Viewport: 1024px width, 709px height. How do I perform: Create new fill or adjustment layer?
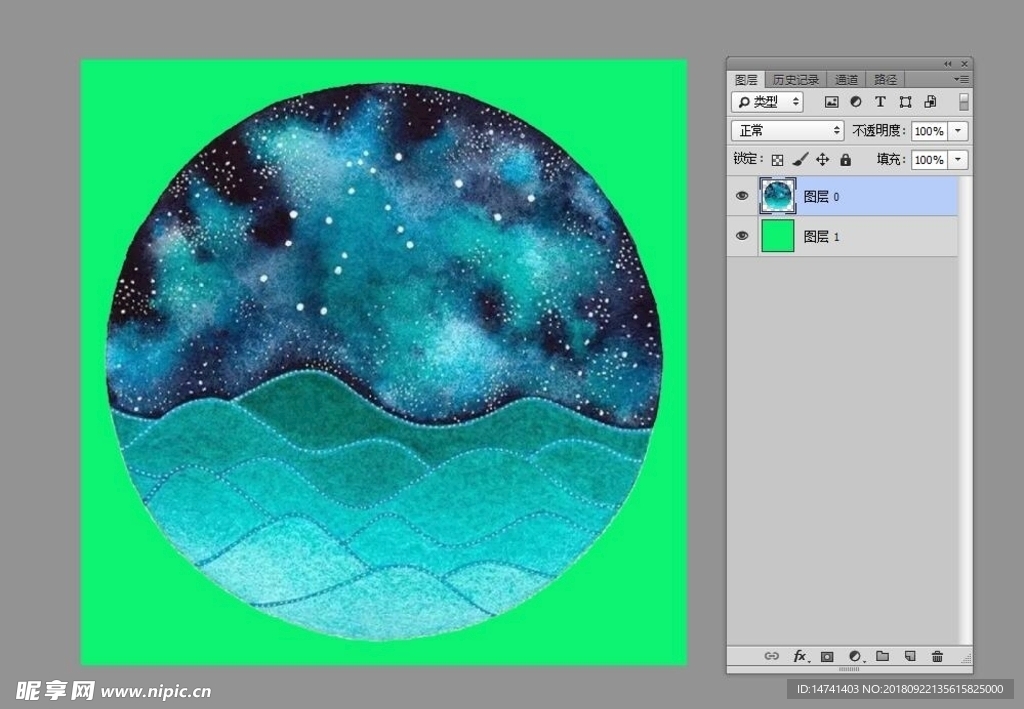pos(855,656)
